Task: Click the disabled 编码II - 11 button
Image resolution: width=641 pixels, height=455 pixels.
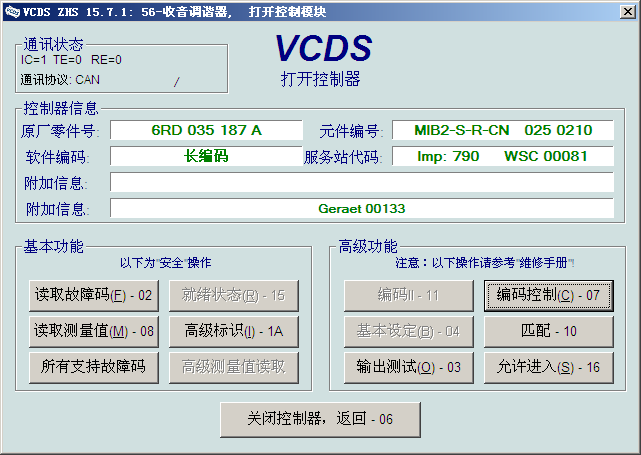Action: pos(408,295)
